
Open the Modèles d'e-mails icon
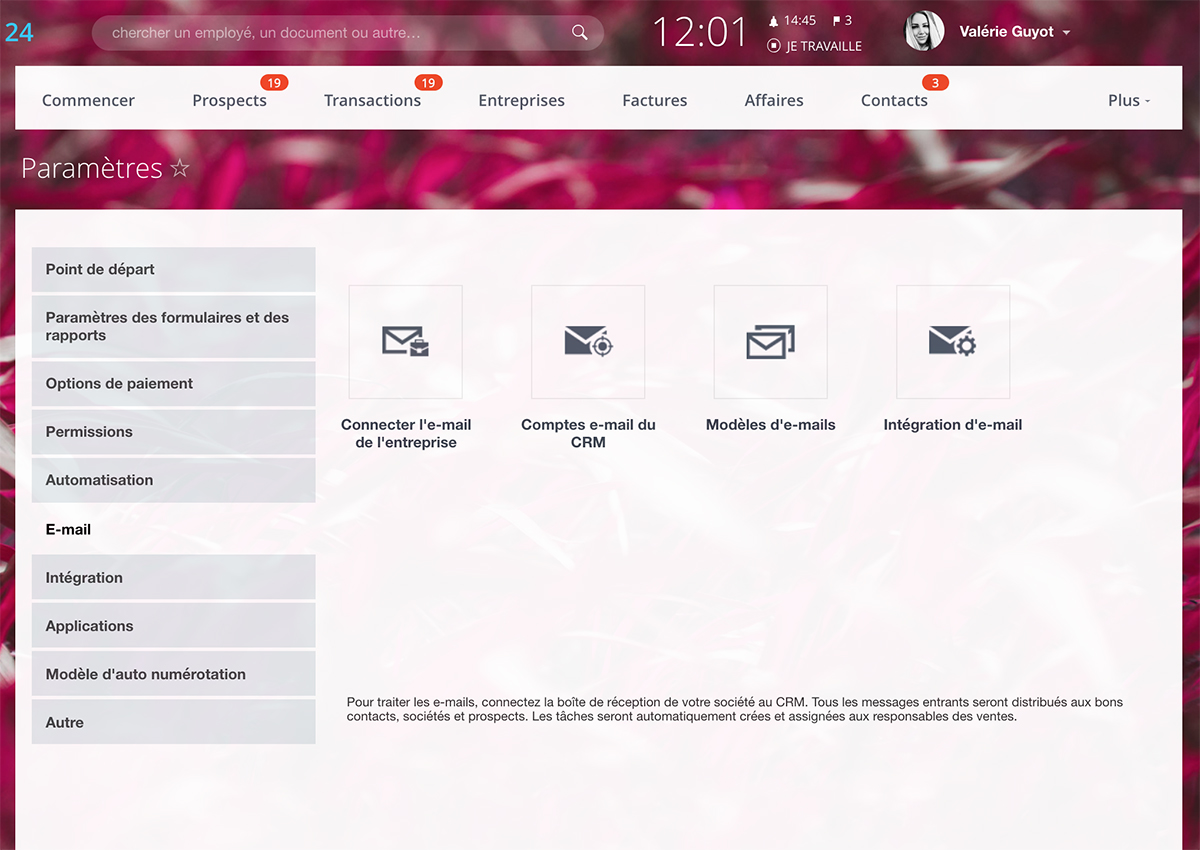(770, 342)
